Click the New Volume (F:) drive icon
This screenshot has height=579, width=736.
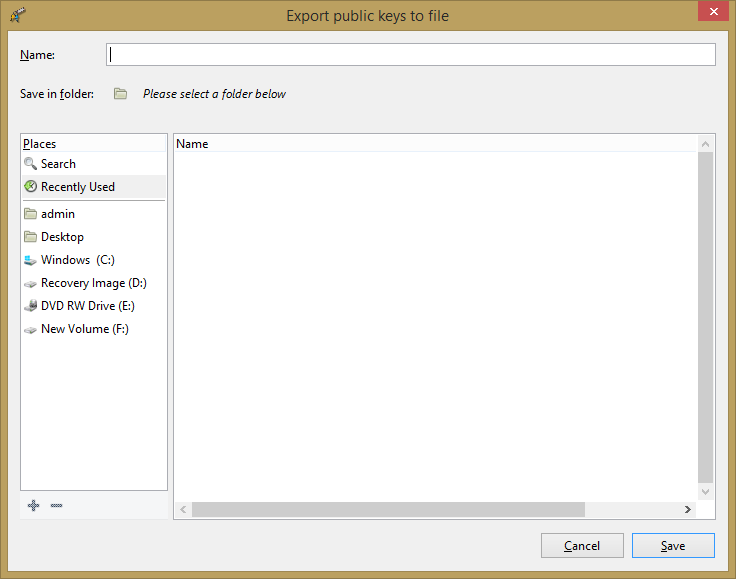tap(31, 329)
